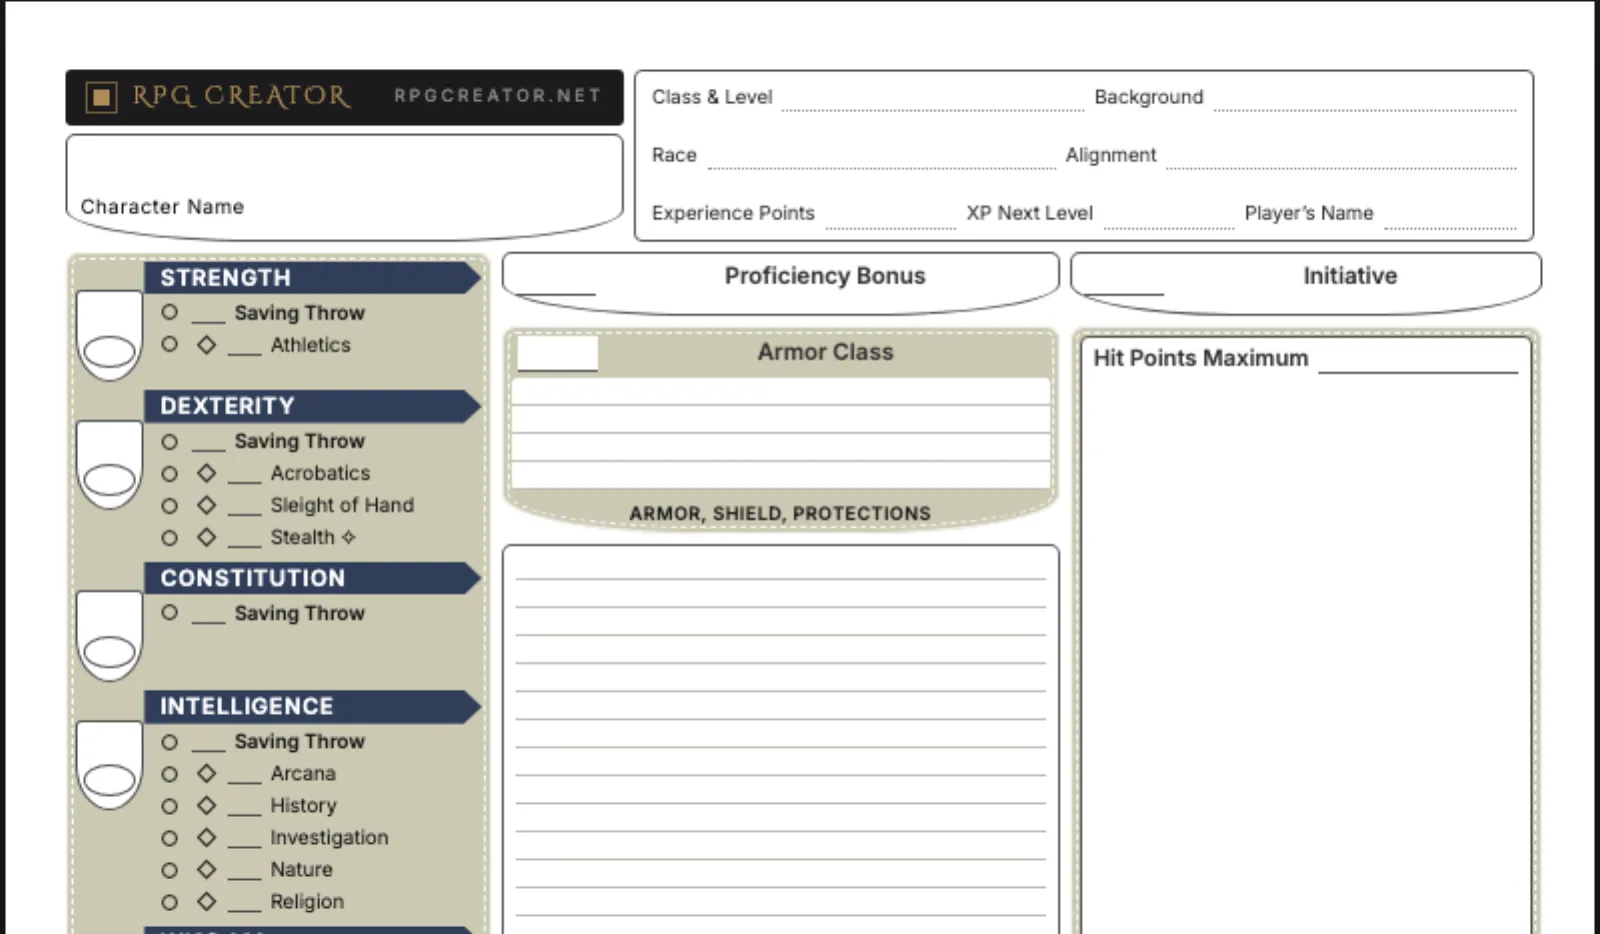
Task: Toggle Athletics expertise diamond
Action: (x=206, y=344)
